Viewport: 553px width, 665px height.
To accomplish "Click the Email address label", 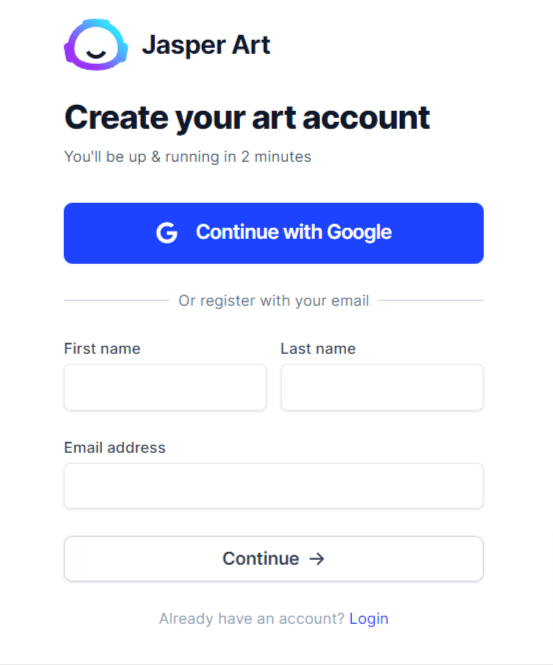I will tap(115, 448).
